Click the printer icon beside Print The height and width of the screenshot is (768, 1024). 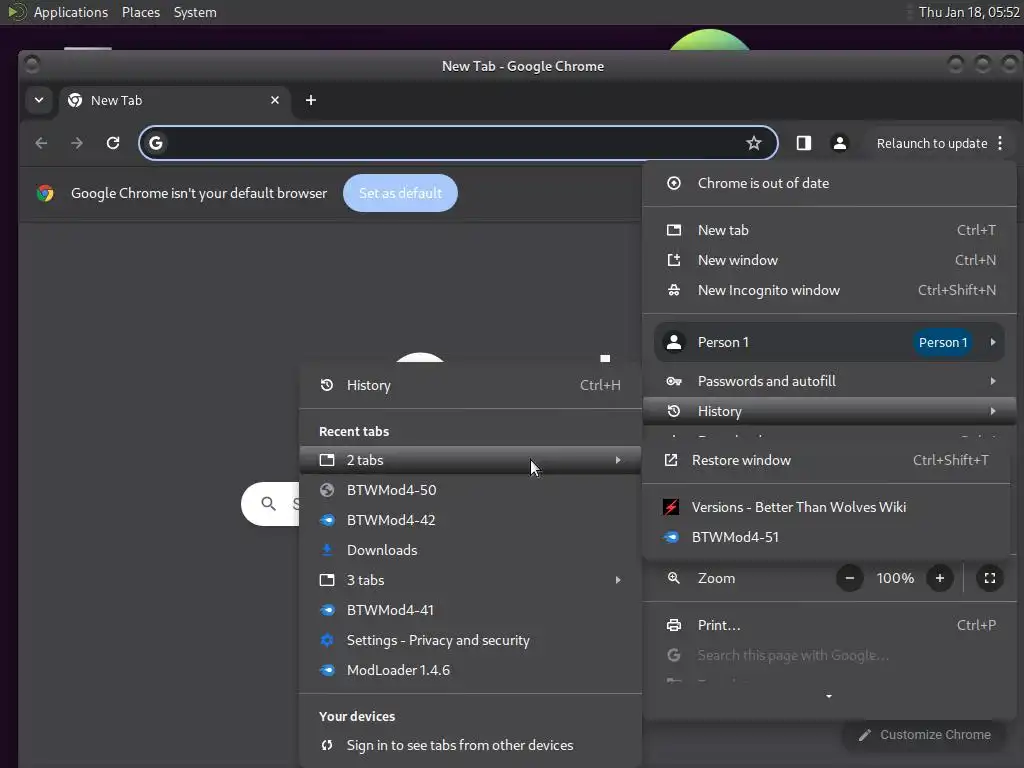(x=673, y=625)
